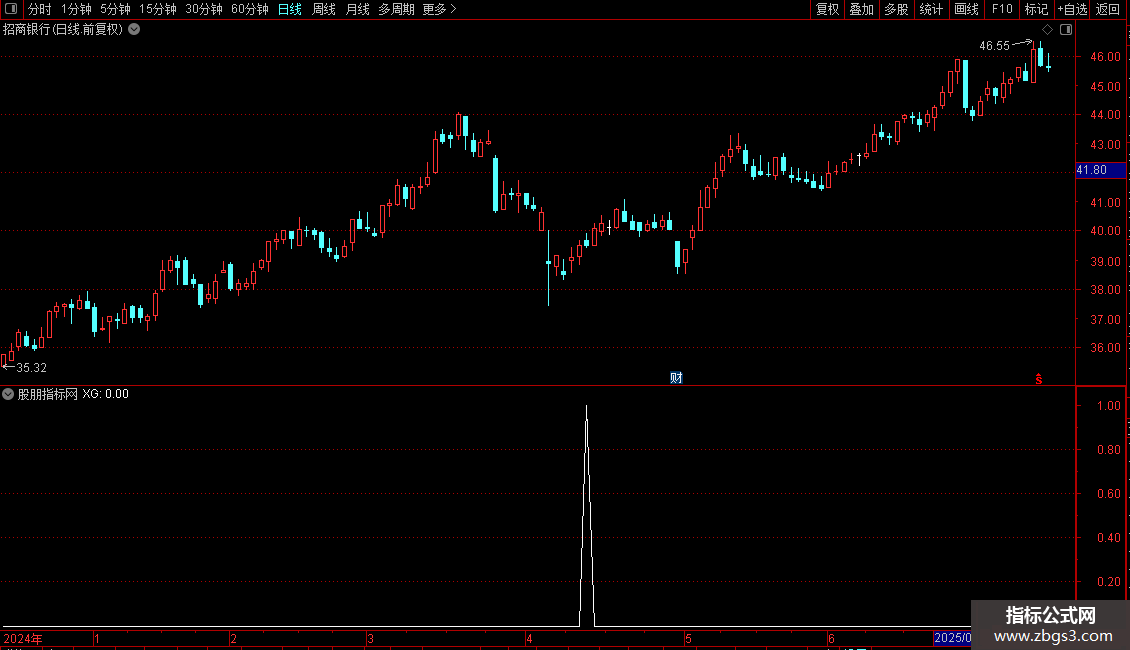This screenshot has width=1130, height=650.
Task: Click the 46.55 high price label
Action: click(x=995, y=46)
